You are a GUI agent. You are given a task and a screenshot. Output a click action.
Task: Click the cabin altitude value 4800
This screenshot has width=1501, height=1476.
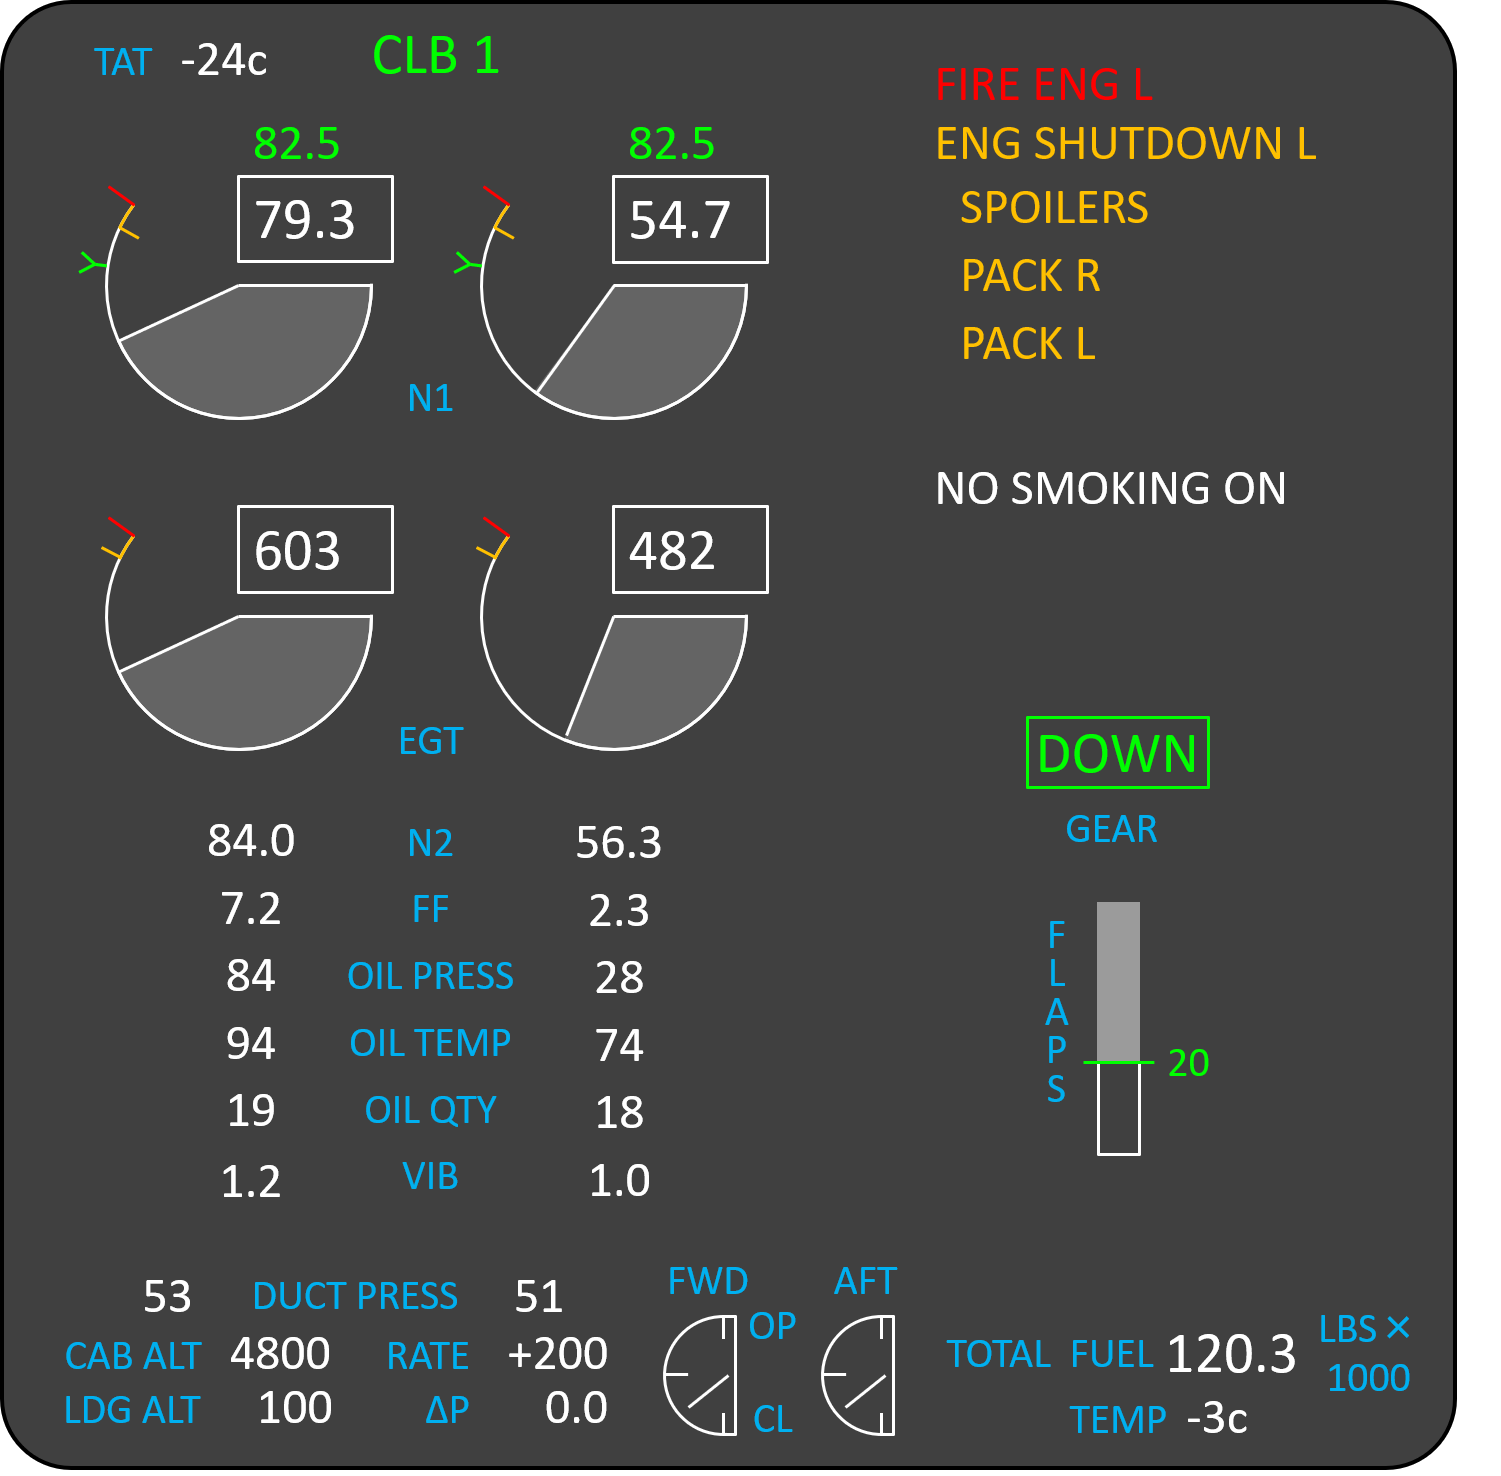(x=280, y=1354)
